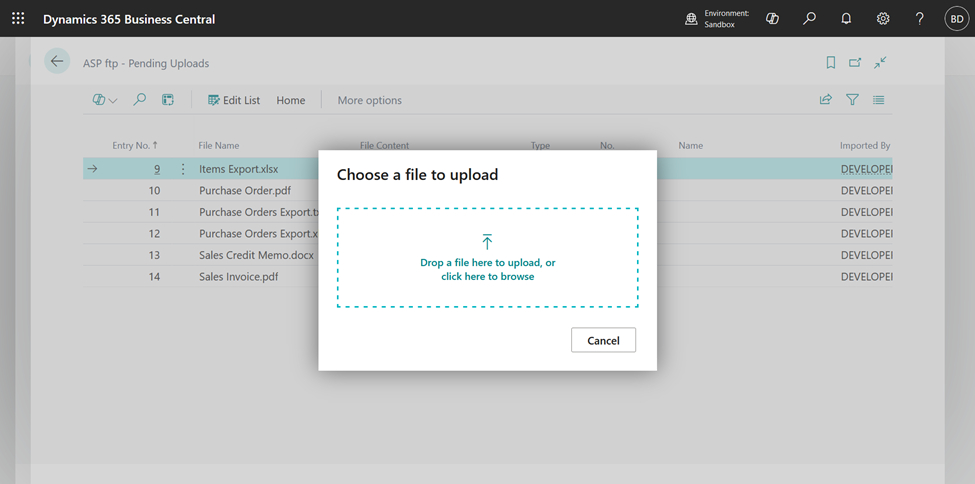Open the Home menu
This screenshot has width=975, height=484.
291,100
